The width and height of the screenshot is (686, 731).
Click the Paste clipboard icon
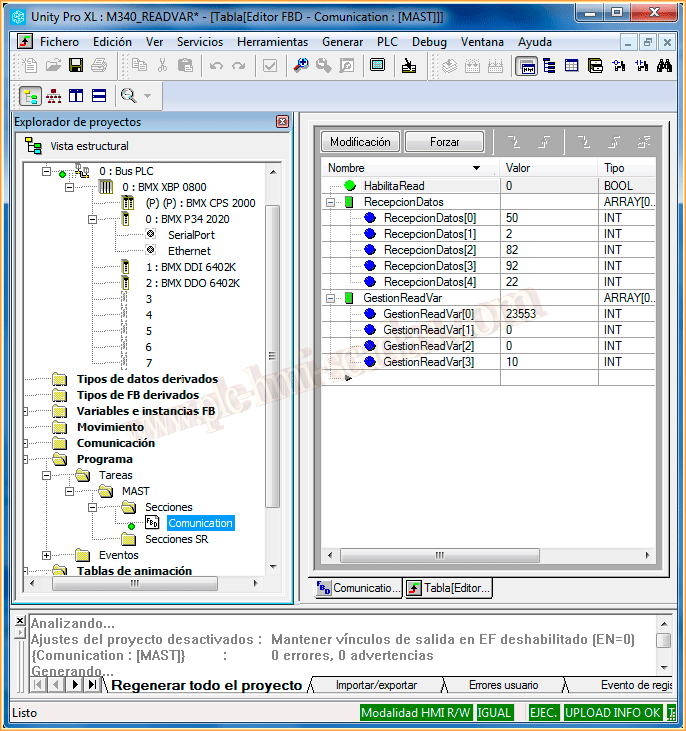point(185,65)
